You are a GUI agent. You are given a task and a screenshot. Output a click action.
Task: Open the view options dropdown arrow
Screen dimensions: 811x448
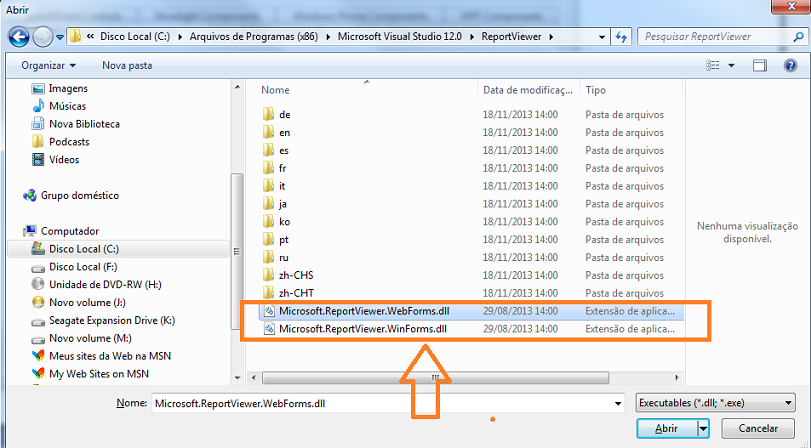[x=731, y=66]
